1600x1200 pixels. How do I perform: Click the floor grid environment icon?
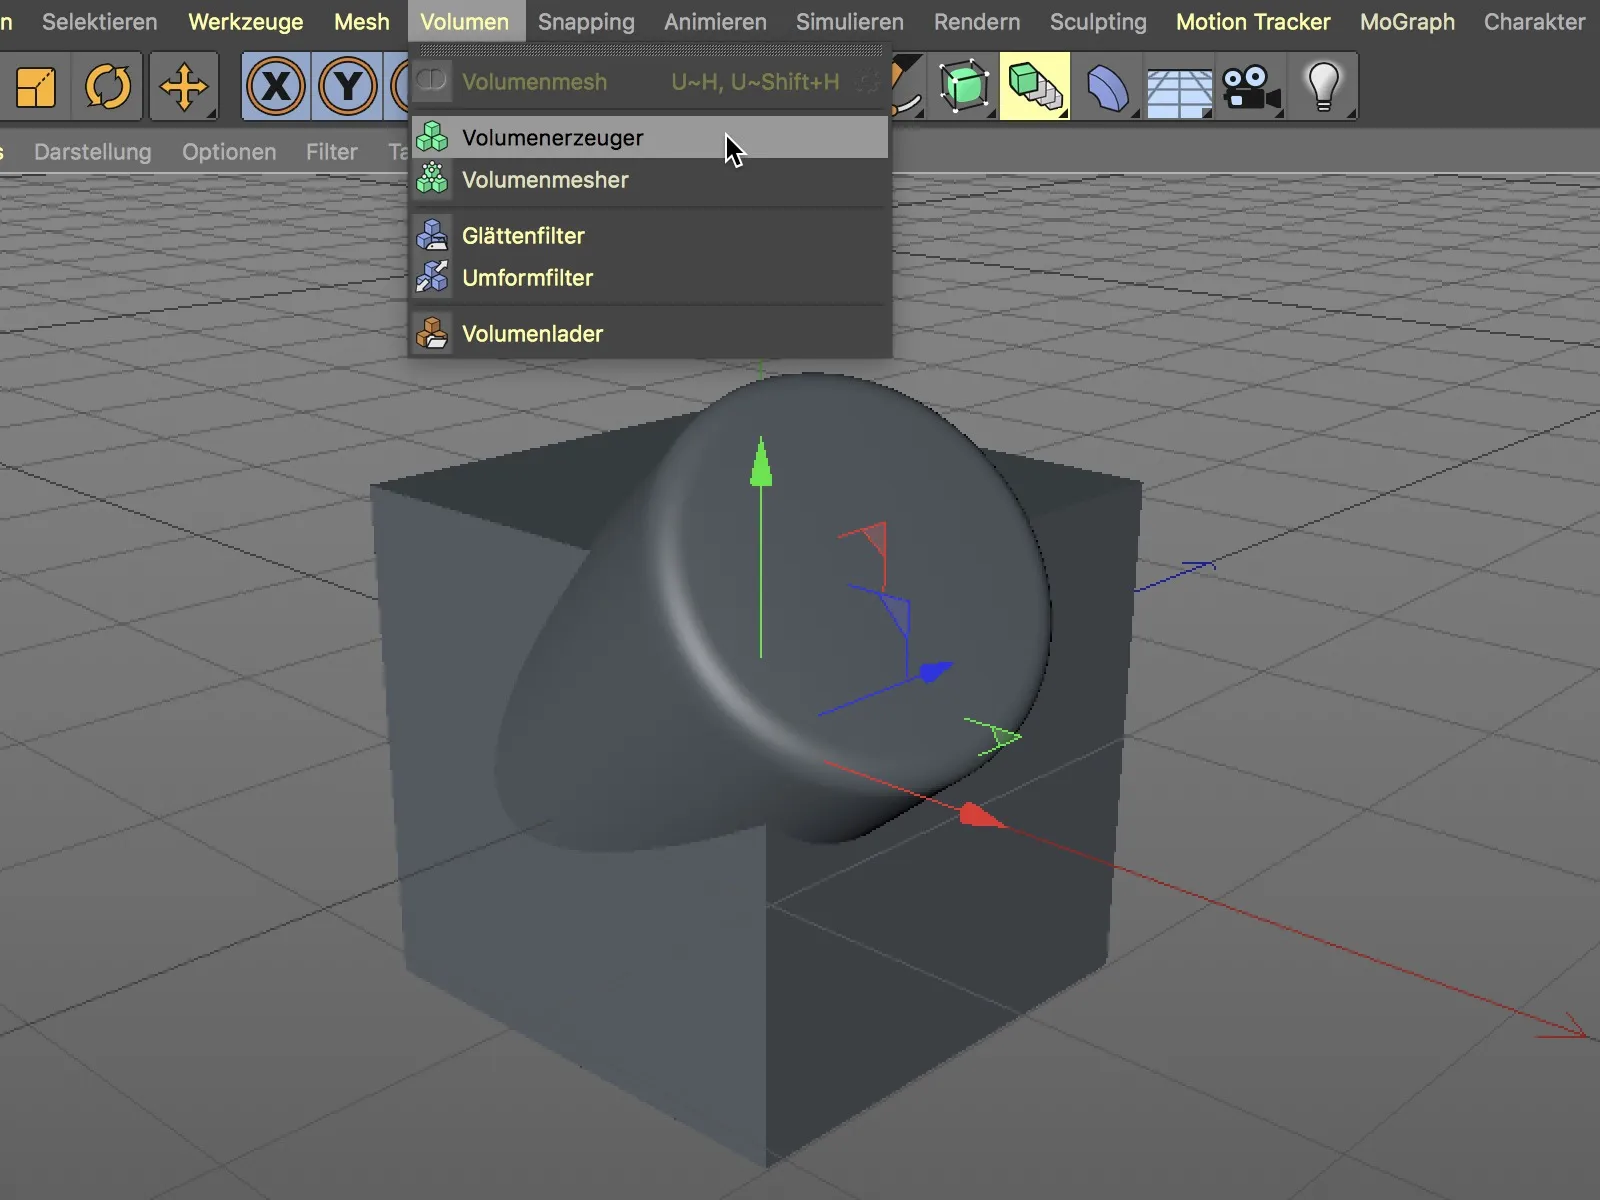(1179, 92)
